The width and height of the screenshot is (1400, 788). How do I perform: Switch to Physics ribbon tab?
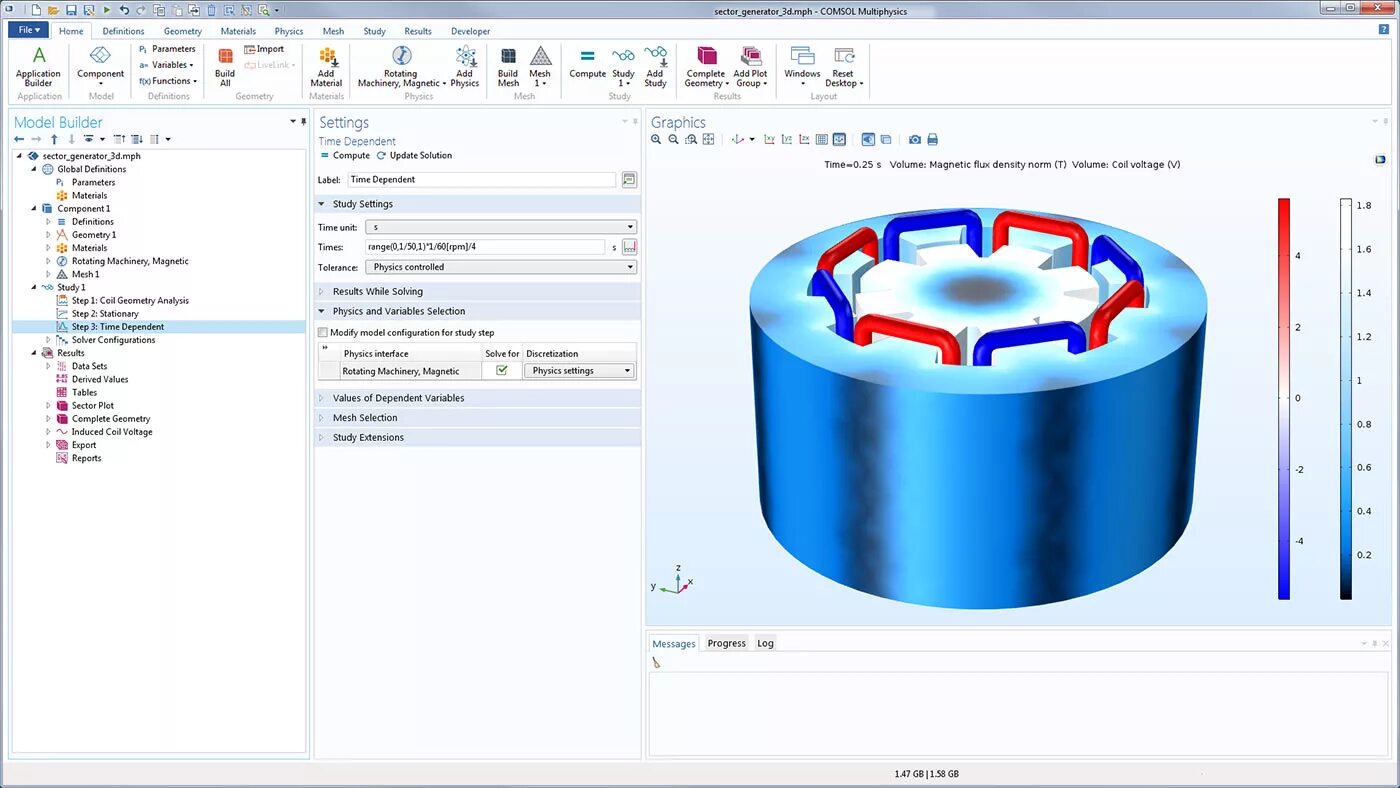289,31
